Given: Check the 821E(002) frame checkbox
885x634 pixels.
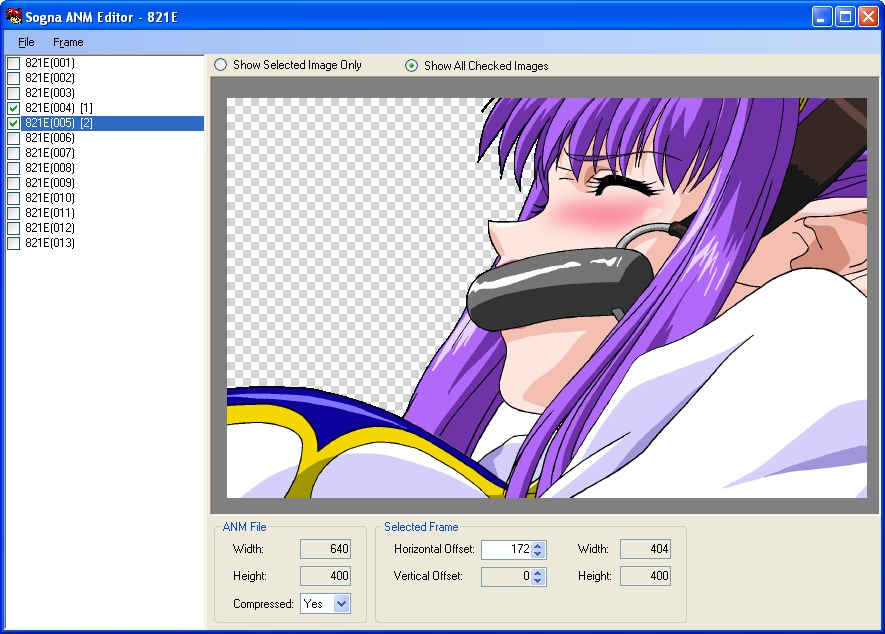Looking at the screenshot, I should [14, 78].
